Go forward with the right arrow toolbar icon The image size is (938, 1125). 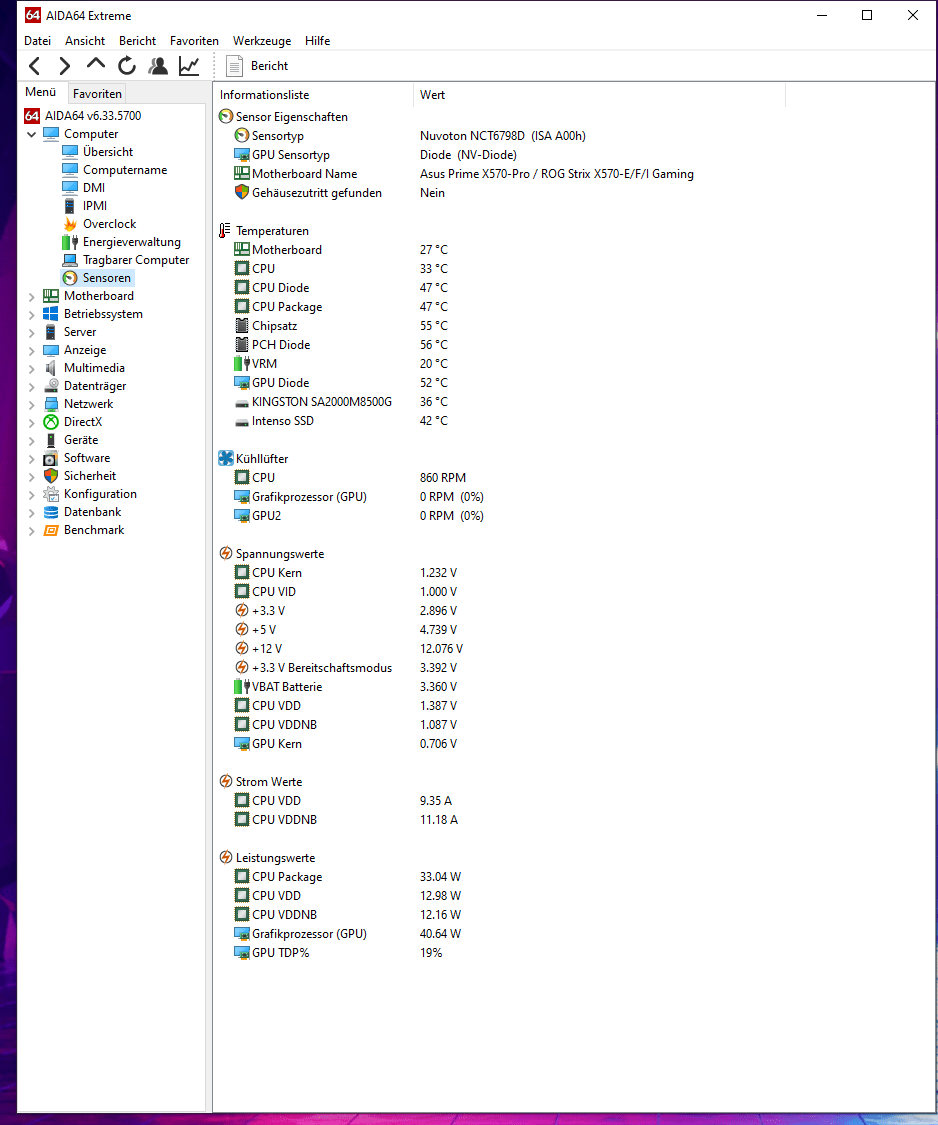pos(65,66)
